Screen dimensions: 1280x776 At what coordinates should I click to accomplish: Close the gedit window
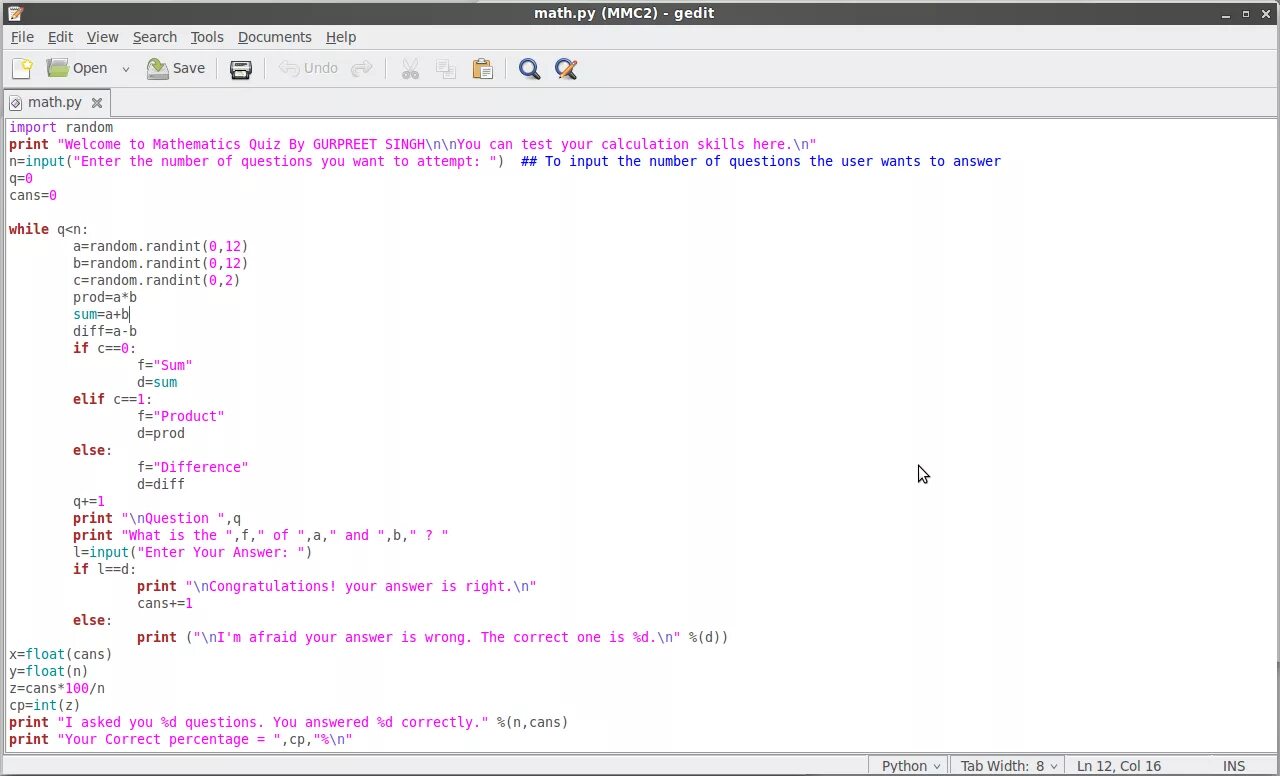pos(1266,14)
